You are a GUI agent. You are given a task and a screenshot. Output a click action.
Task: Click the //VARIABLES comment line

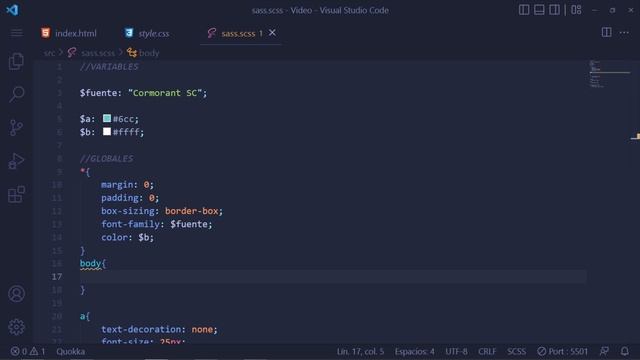[x=109, y=67]
